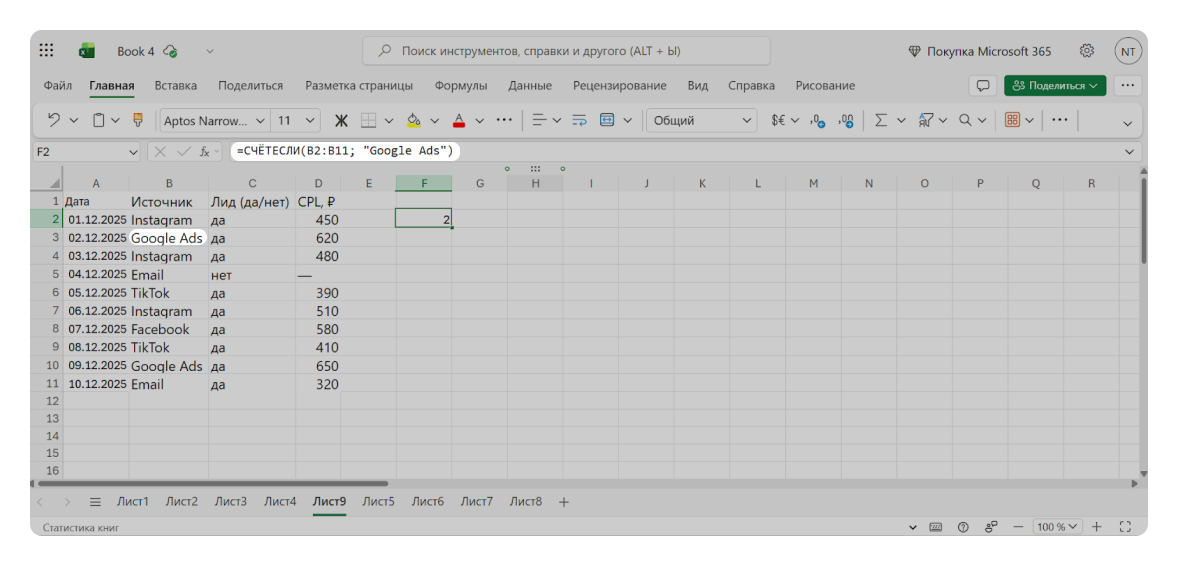This screenshot has width=1178, height=566.
Task: Click Покупка Microsoft 365 link
Action: click(x=979, y=51)
